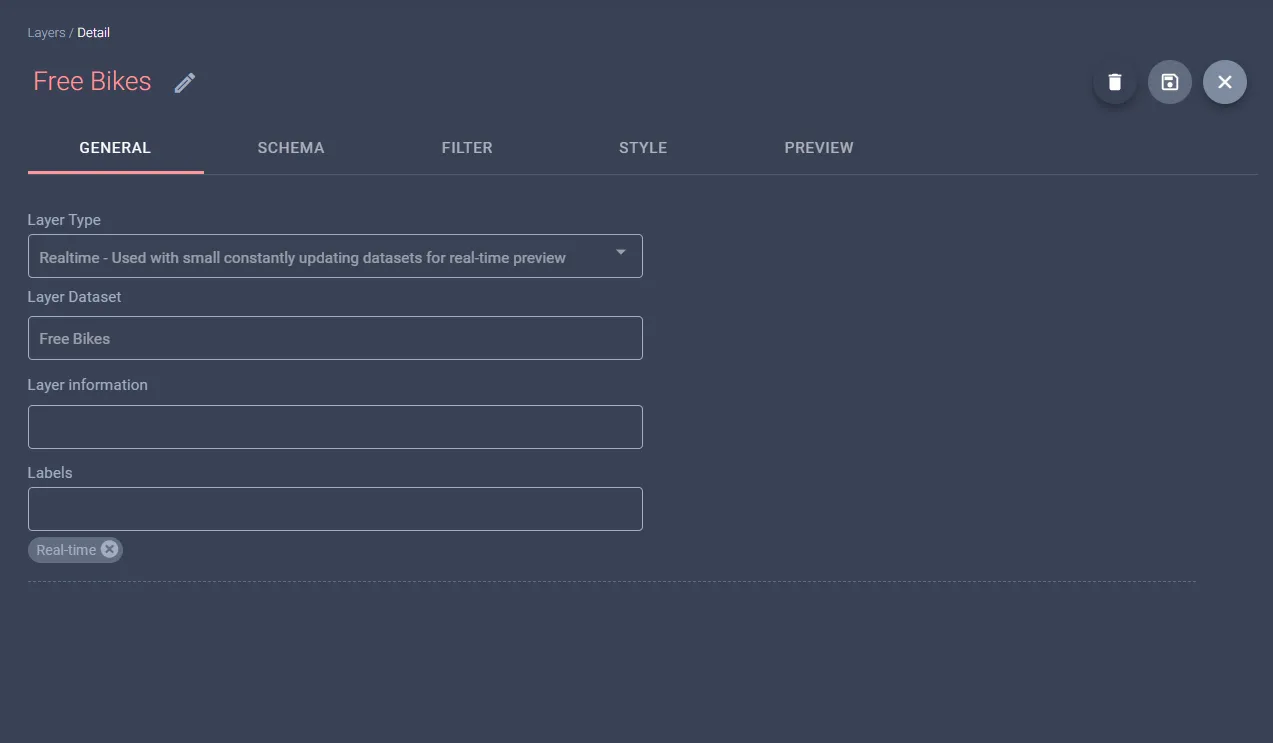1273x743 pixels.
Task: Click Detail in the breadcrumb
Action: coord(94,33)
